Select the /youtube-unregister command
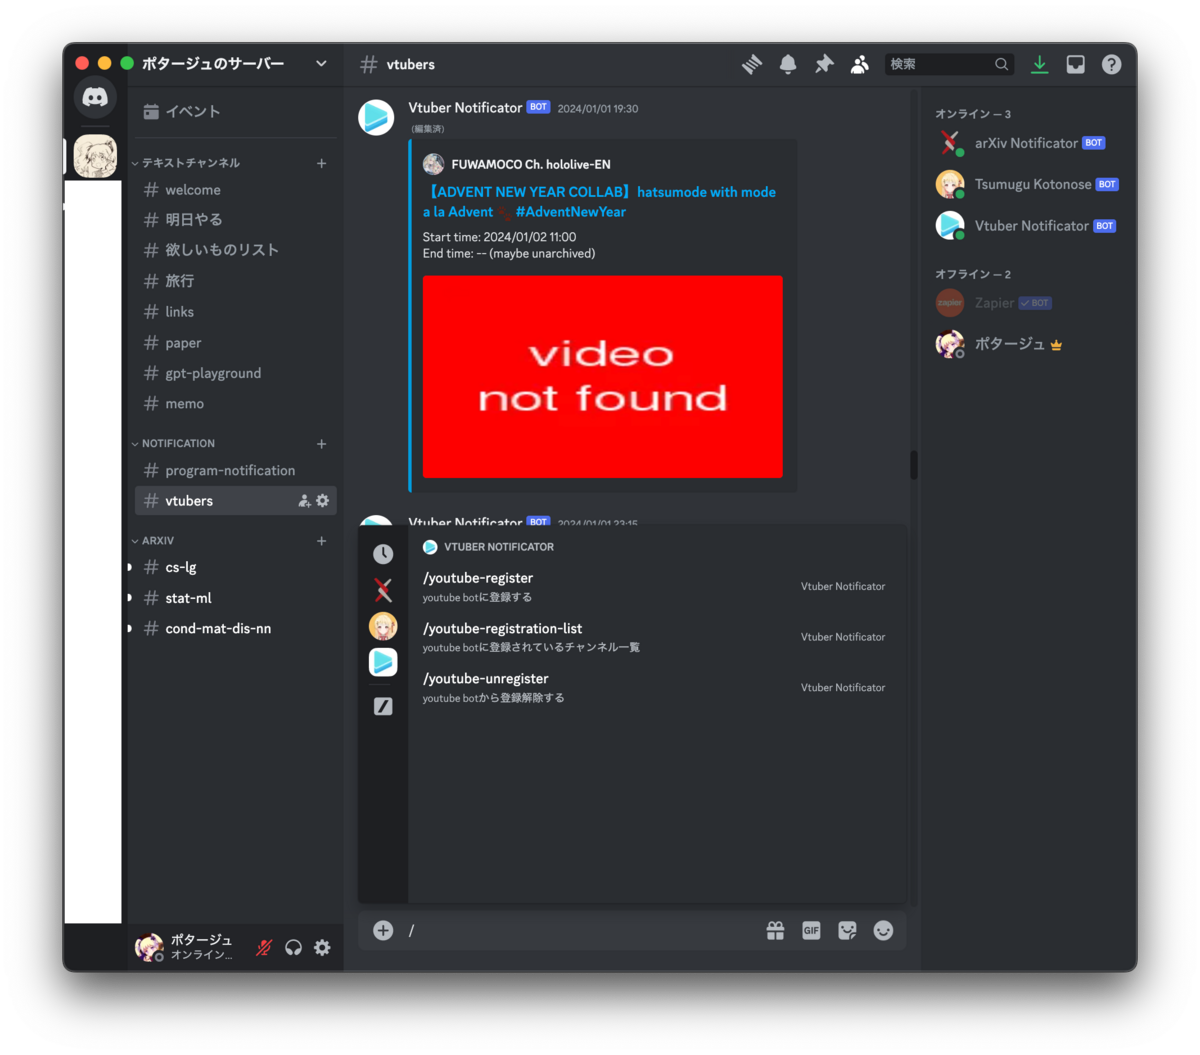The image size is (1200, 1055). (486, 678)
